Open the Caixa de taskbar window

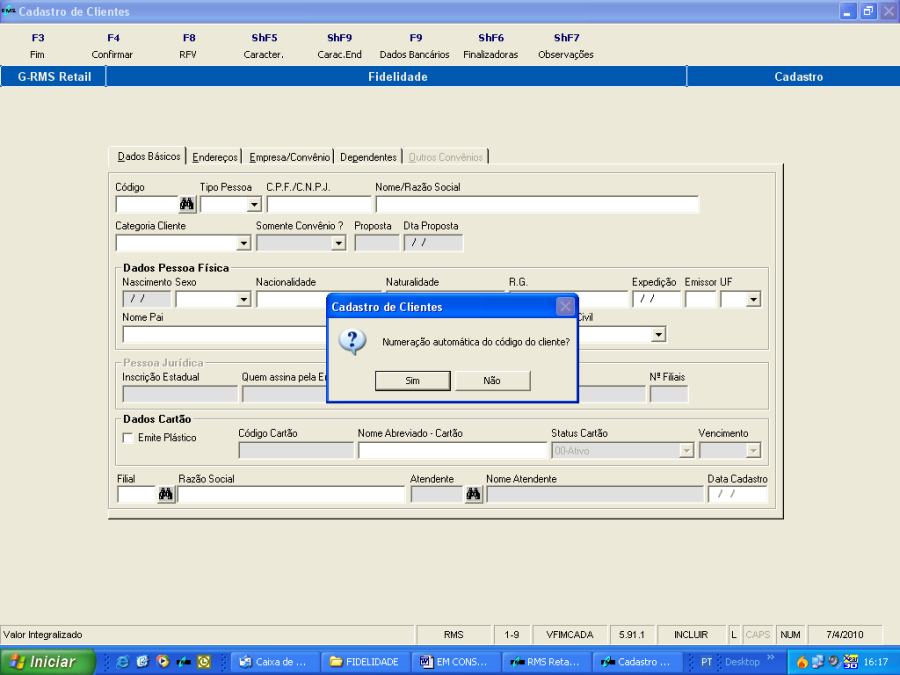[x=273, y=662]
